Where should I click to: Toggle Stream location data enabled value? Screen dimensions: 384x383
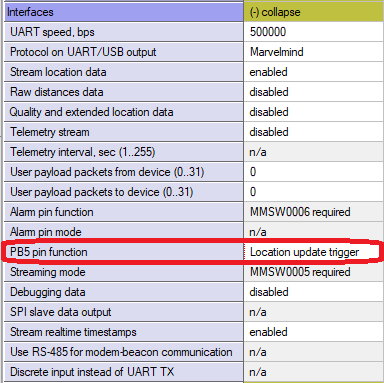[313, 72]
